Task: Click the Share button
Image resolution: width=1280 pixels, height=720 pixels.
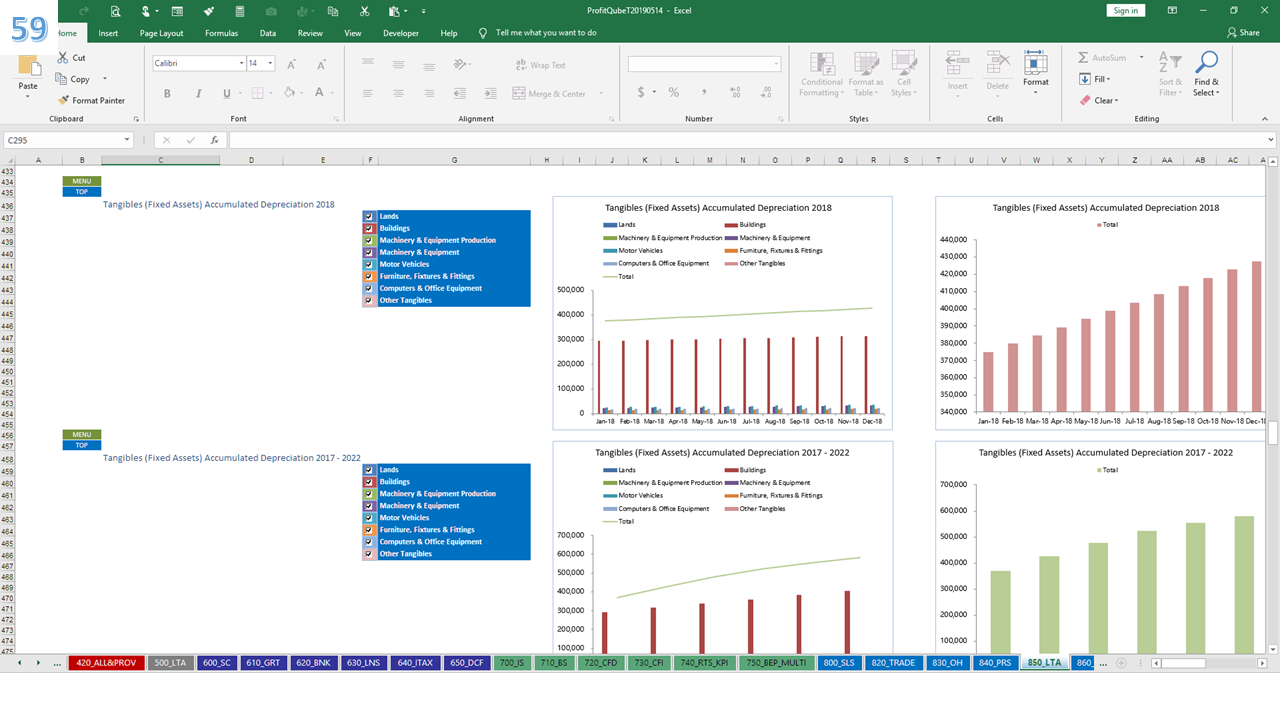Action: (x=1243, y=33)
